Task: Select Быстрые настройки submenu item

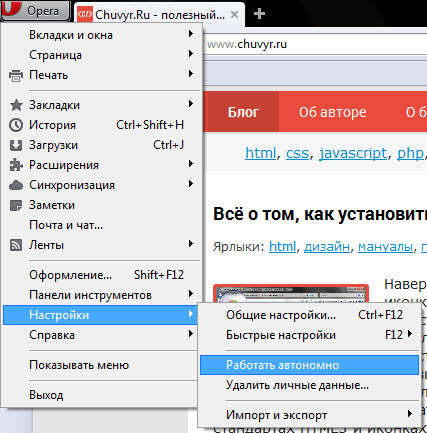Action: pyautogui.click(x=309, y=335)
